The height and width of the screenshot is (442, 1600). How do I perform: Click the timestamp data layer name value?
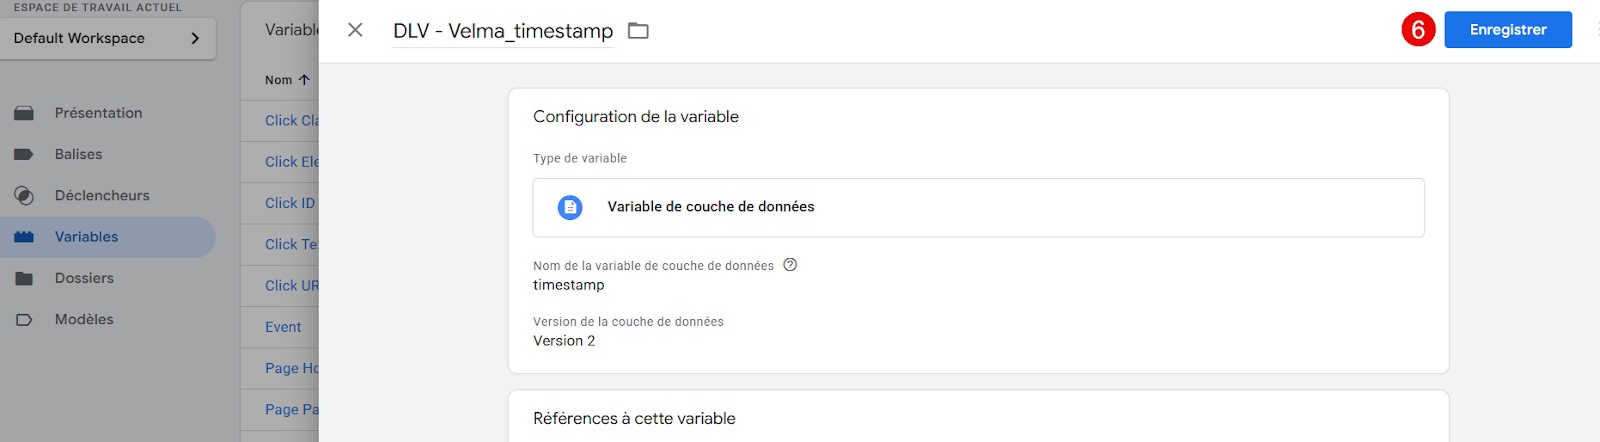coord(568,285)
